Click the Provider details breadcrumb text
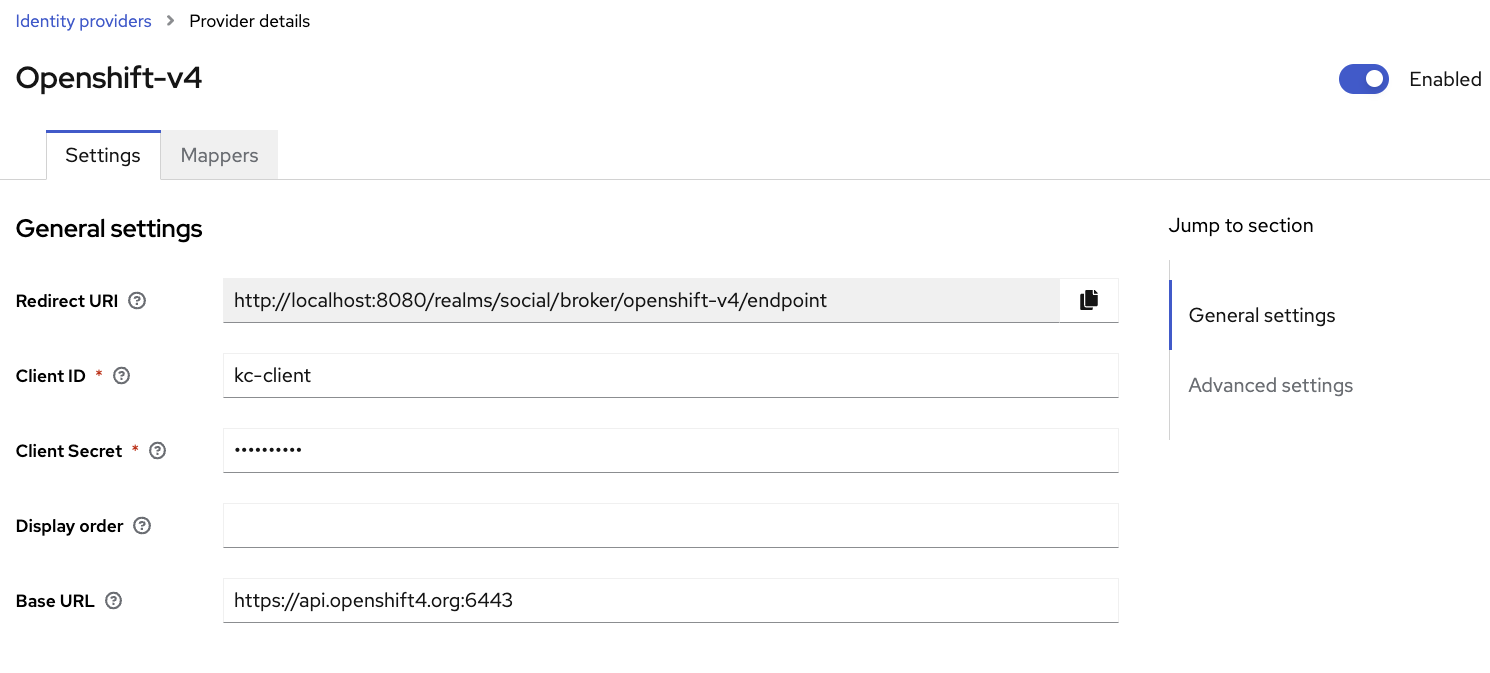 coord(249,20)
